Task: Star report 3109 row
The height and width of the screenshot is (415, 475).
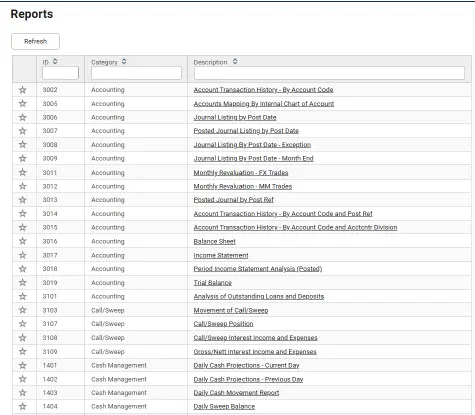Action: 23,351
